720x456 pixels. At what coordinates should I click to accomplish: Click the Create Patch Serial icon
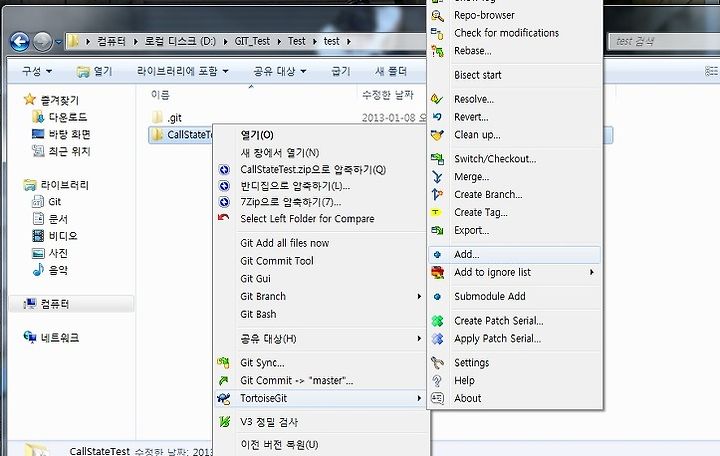(x=437, y=321)
